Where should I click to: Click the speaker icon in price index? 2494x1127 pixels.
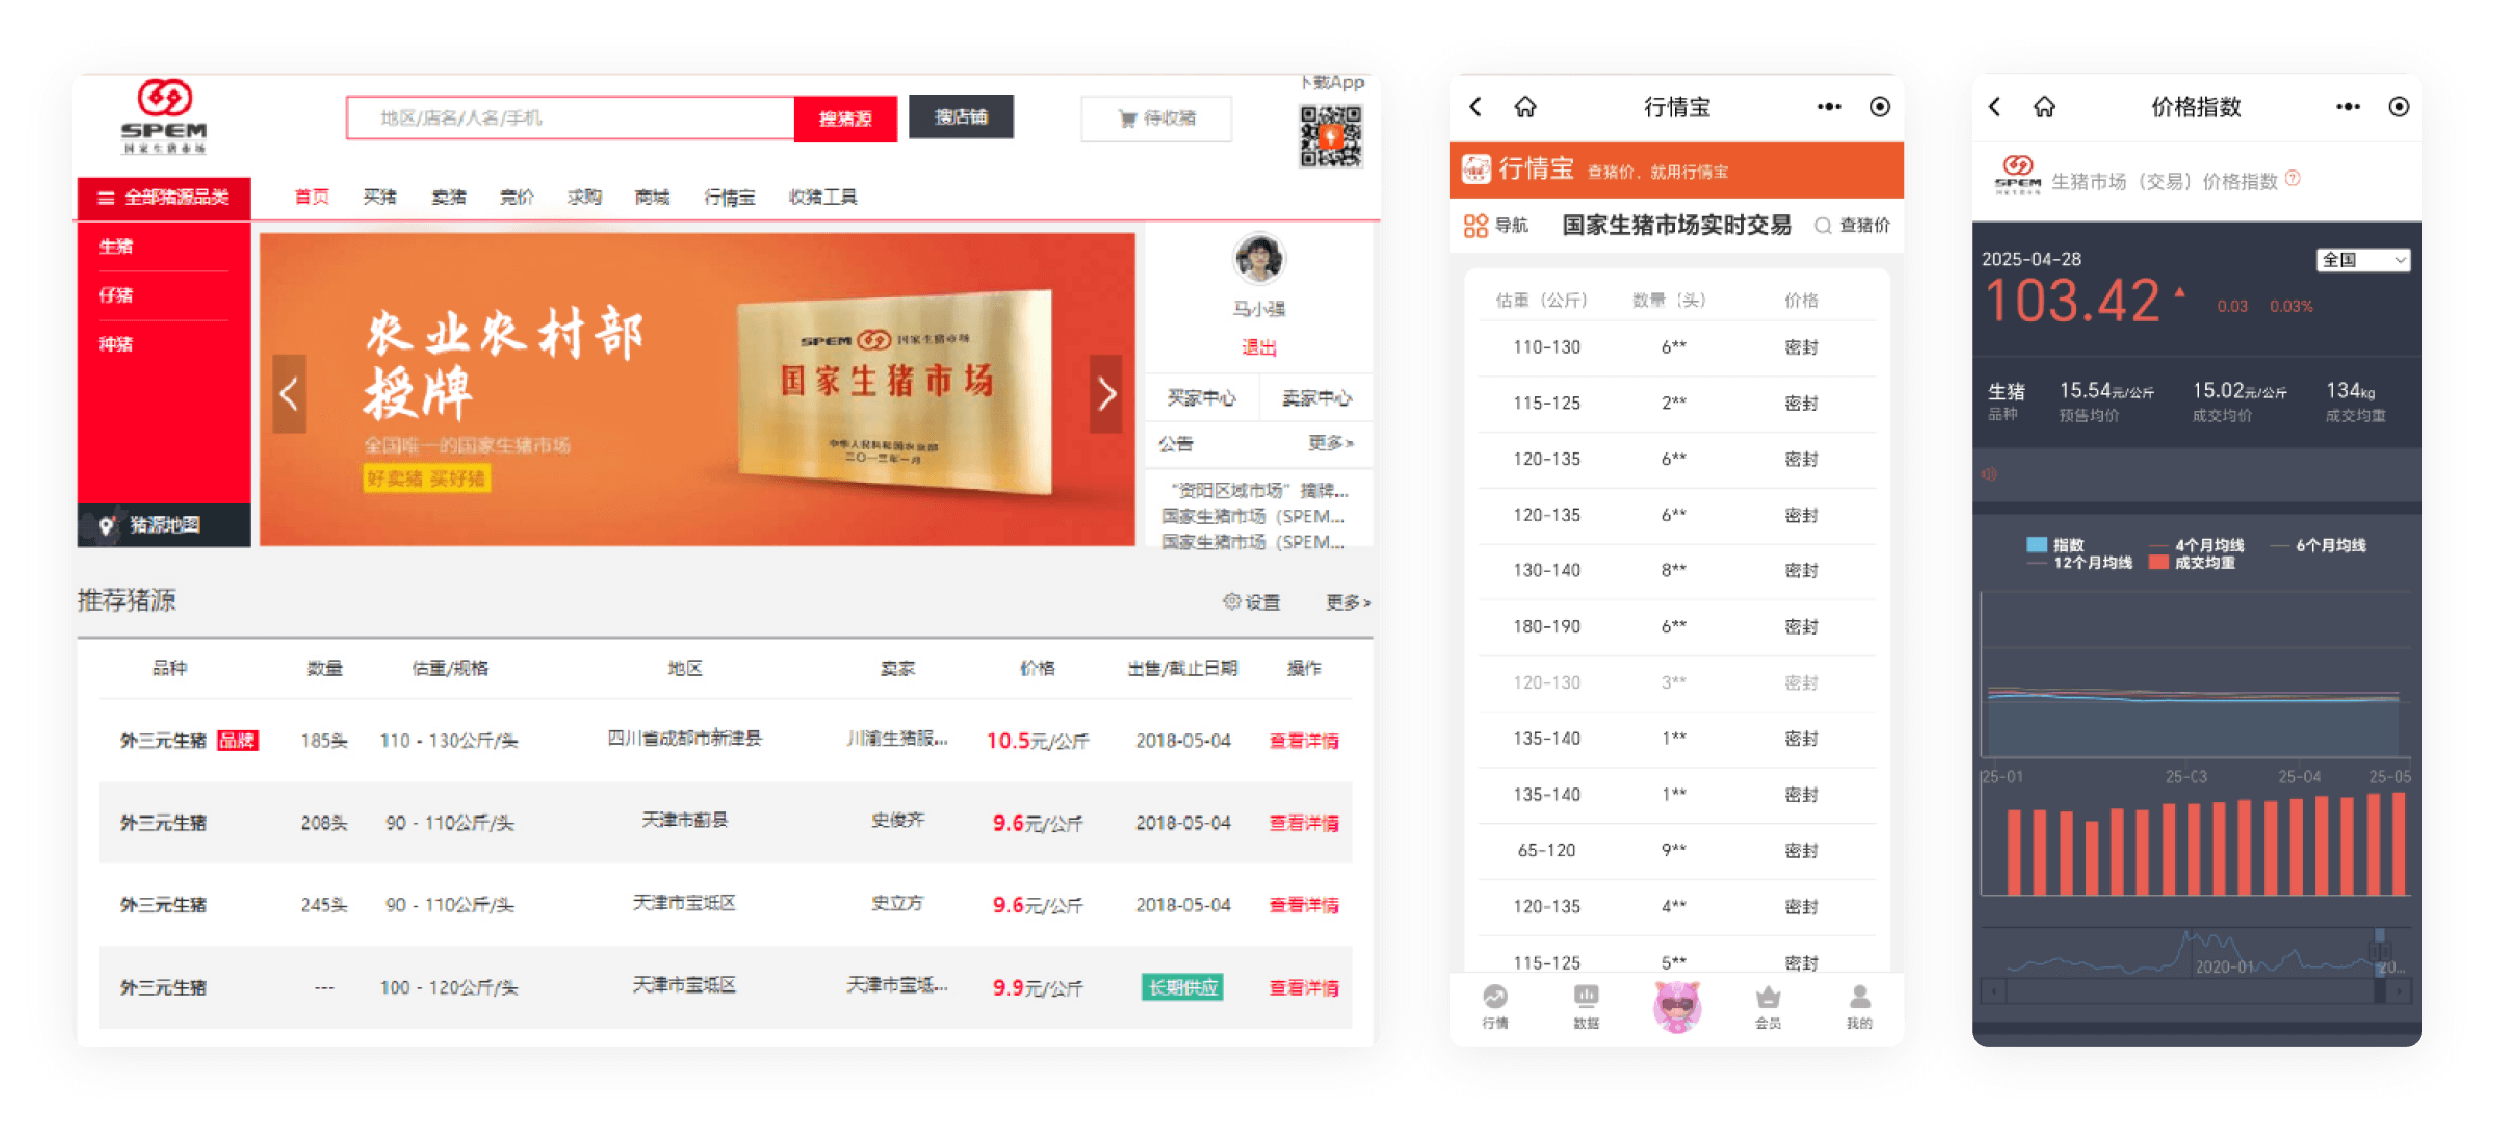click(x=1989, y=475)
